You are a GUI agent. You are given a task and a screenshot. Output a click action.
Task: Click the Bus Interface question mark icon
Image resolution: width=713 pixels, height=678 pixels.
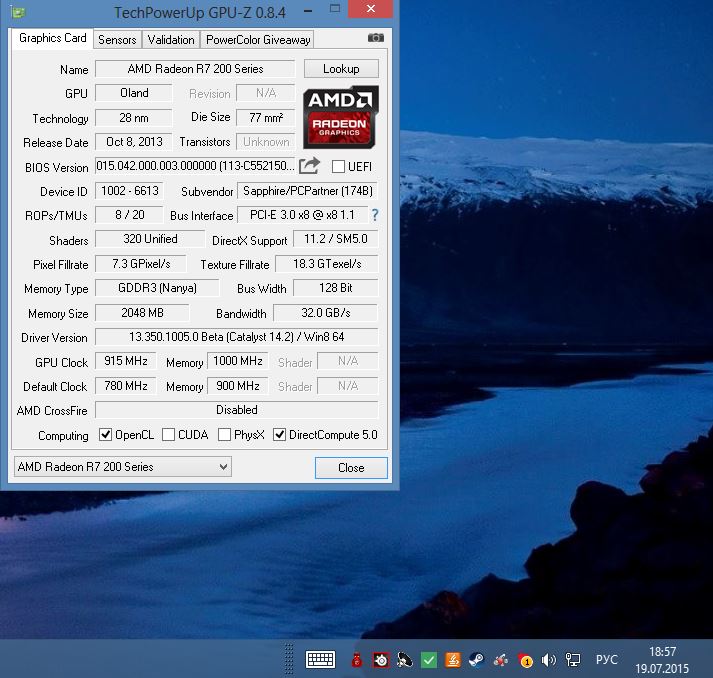[375, 215]
